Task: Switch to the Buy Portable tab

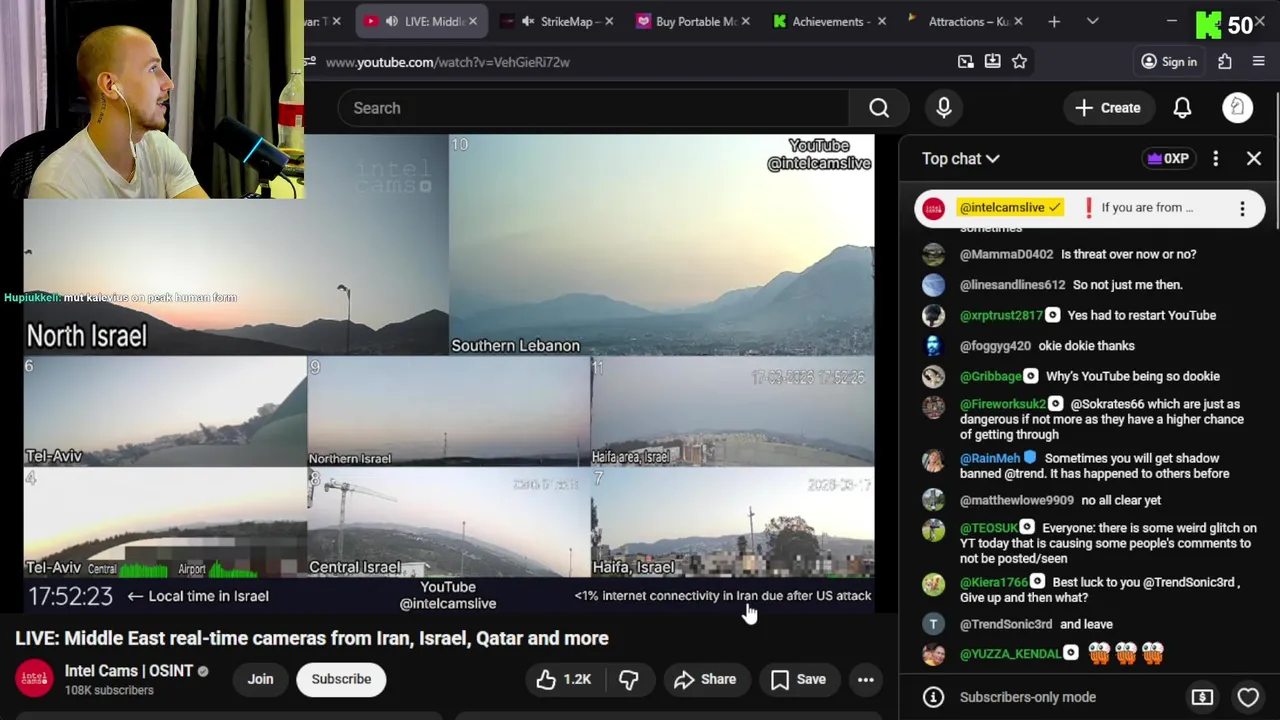Action: pos(692,21)
